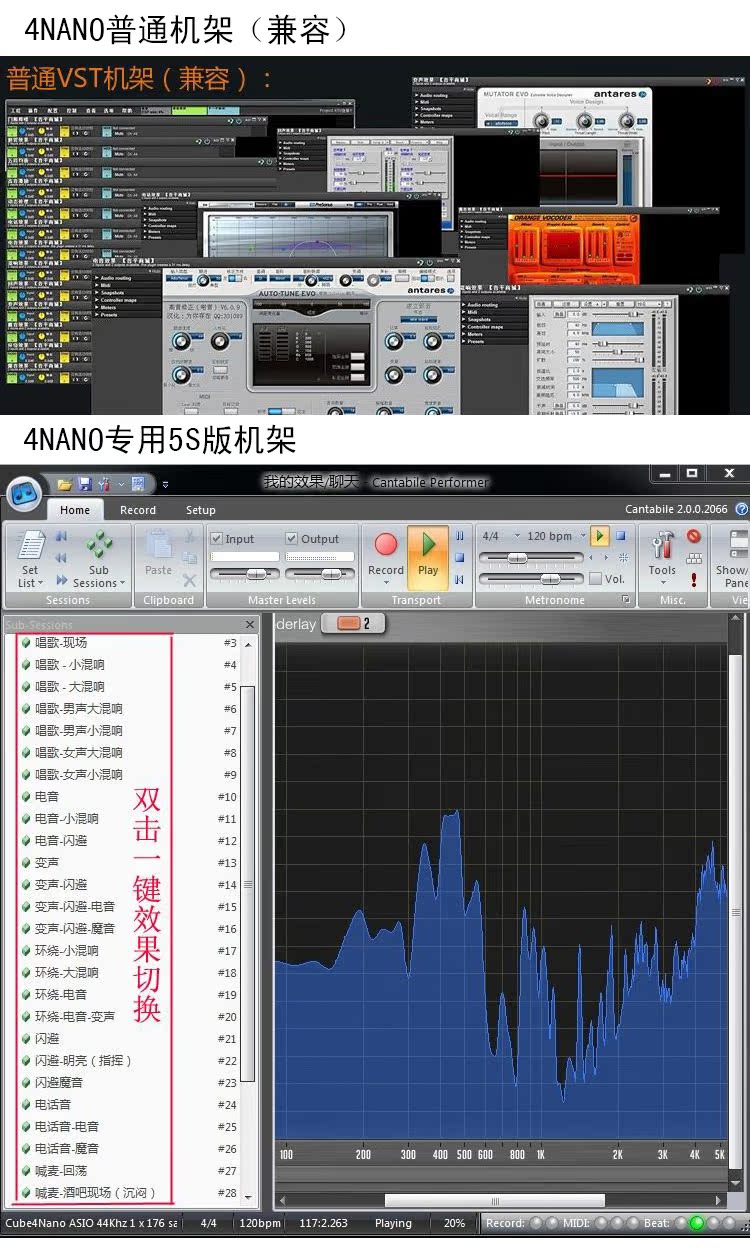Select sub-session 变声-闪避-魔音 #16
Image resolution: width=750 pixels, height=1252 pixels.
[129, 928]
